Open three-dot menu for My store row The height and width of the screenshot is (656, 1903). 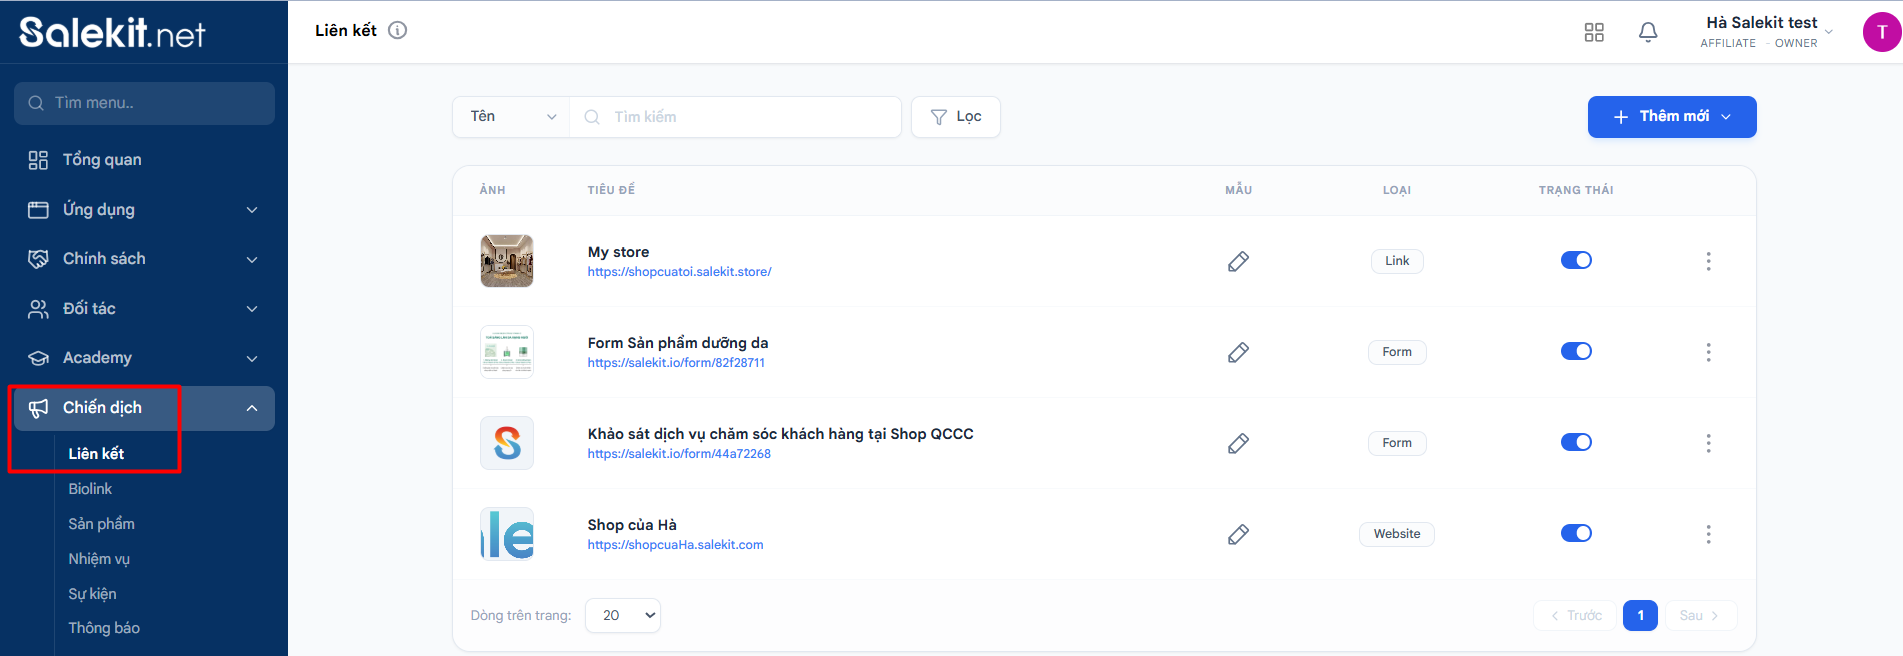(x=1708, y=261)
